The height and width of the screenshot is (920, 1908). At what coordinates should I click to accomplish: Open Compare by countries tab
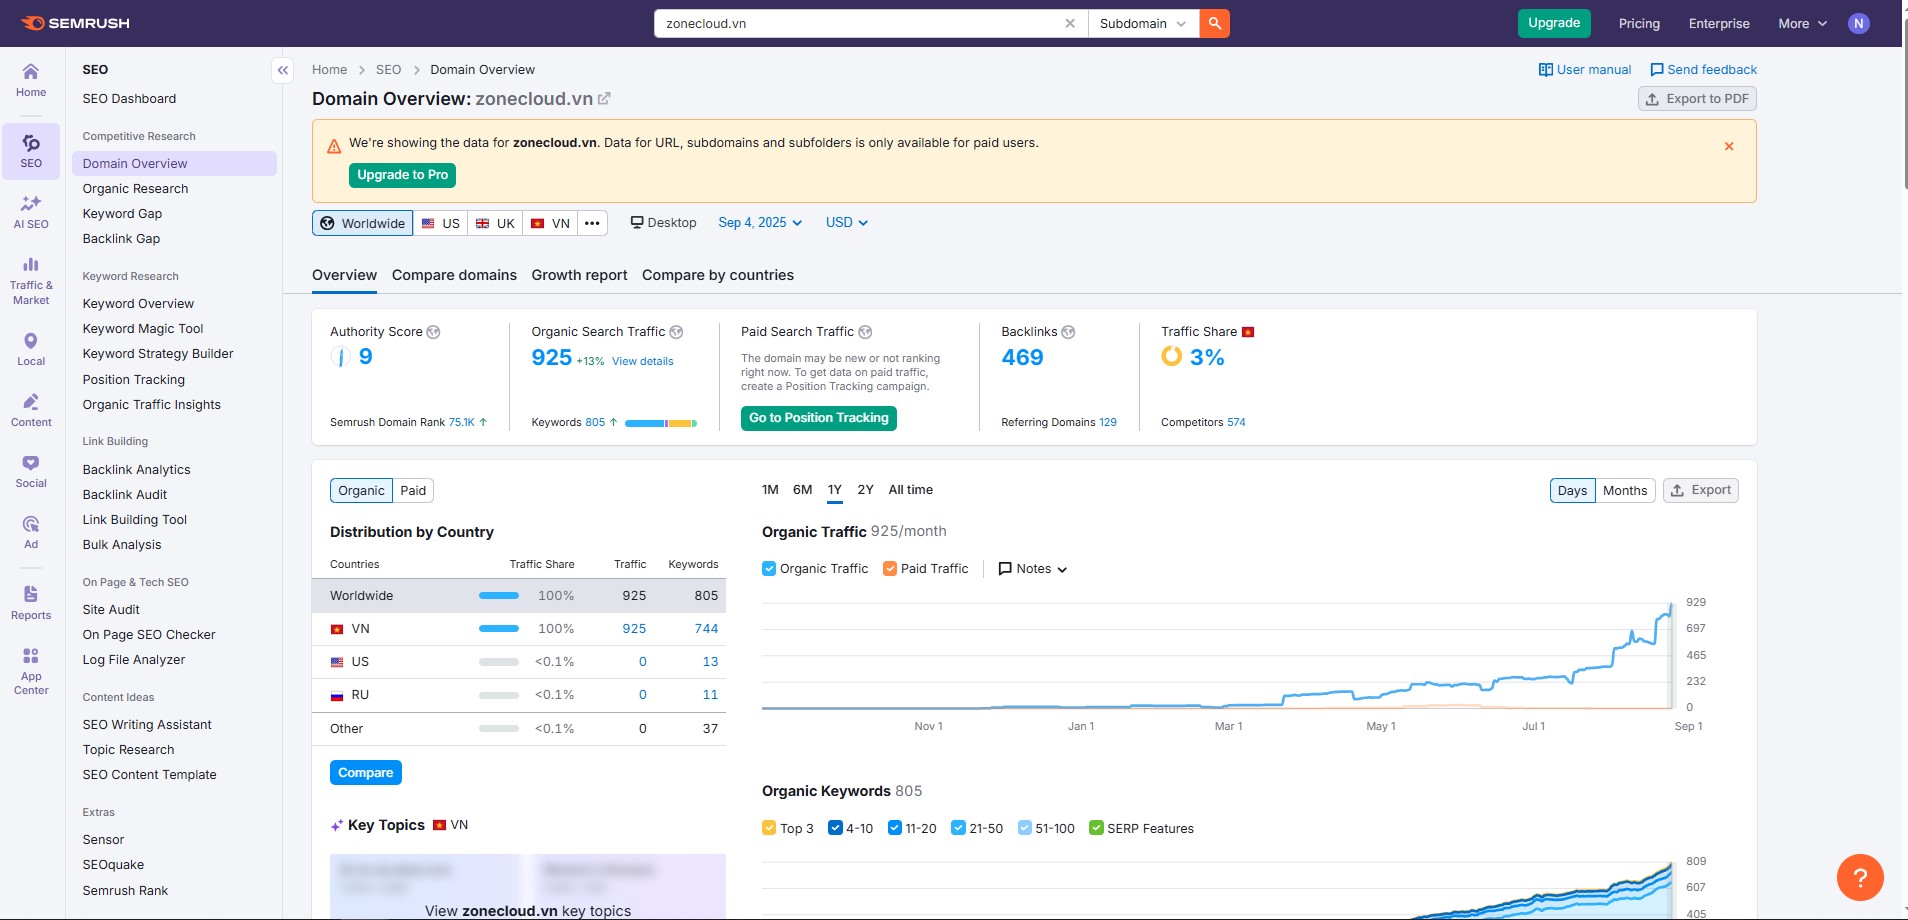click(718, 275)
